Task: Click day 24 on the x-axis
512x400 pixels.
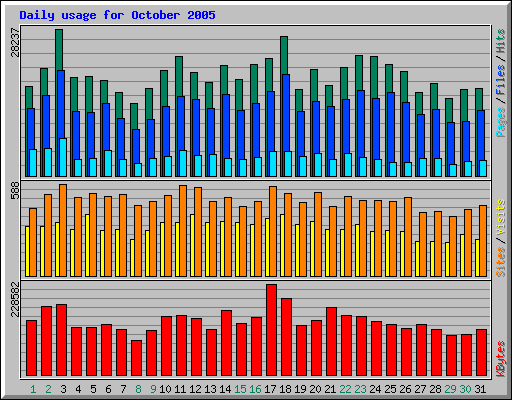Action: [x=375, y=389]
